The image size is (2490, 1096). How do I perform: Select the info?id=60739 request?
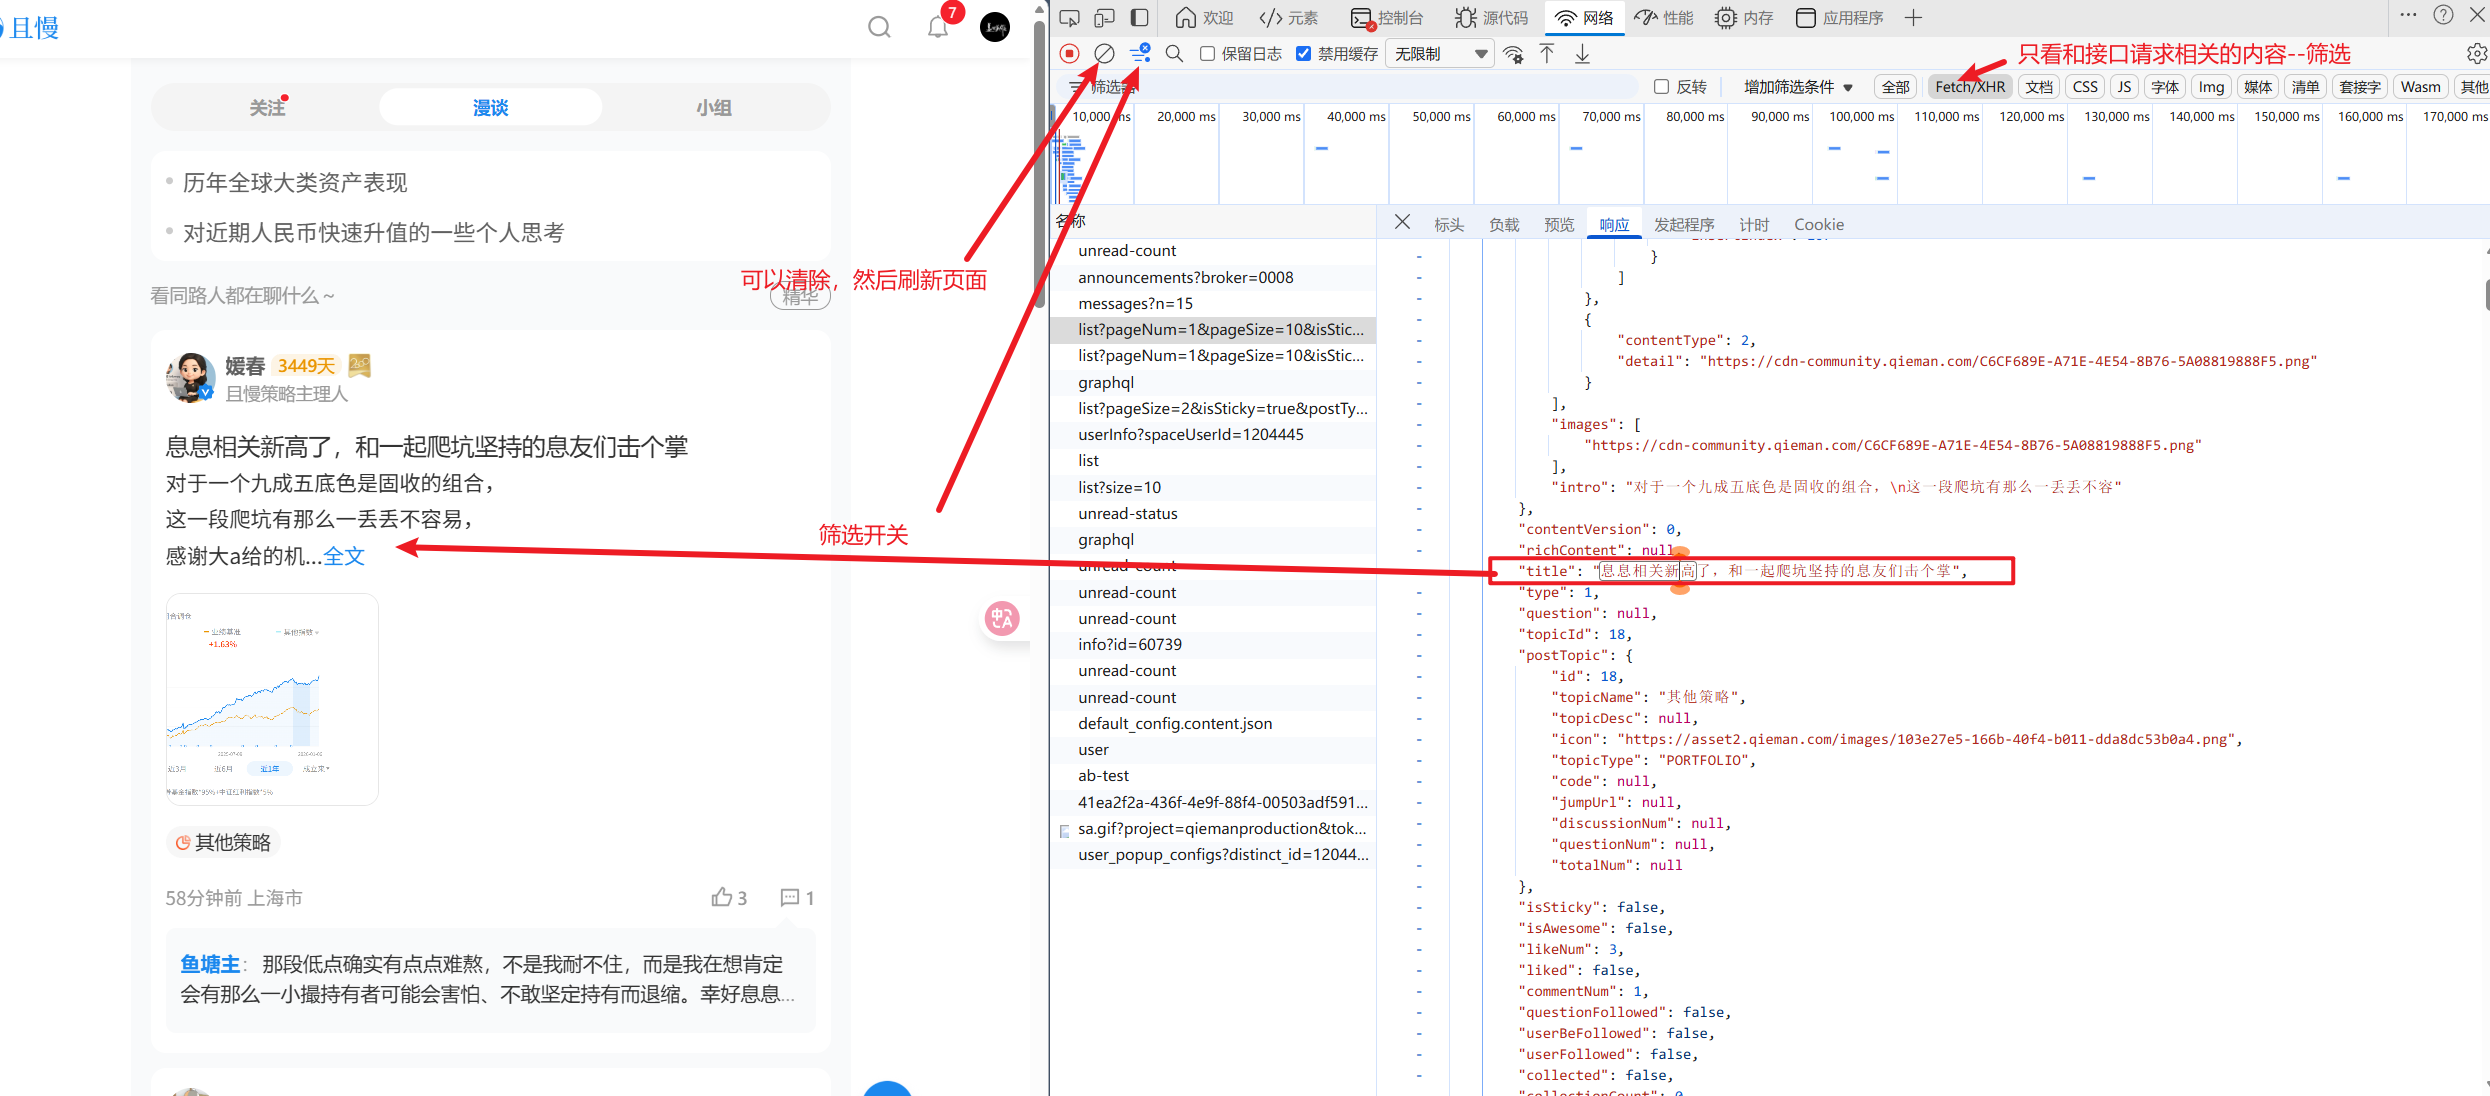1129,645
